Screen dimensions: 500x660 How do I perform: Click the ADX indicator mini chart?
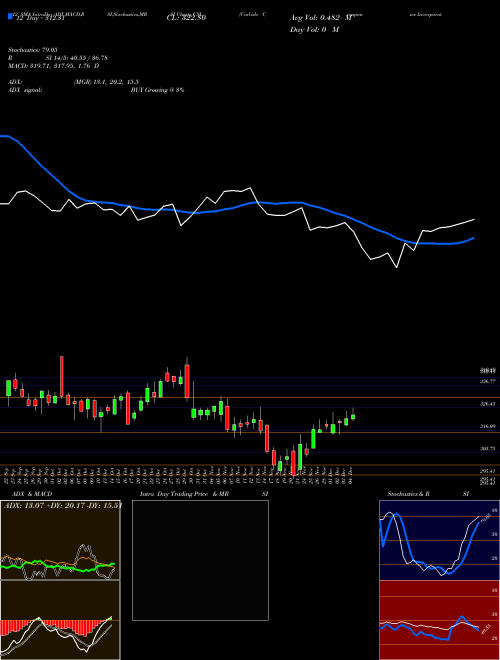60,540
